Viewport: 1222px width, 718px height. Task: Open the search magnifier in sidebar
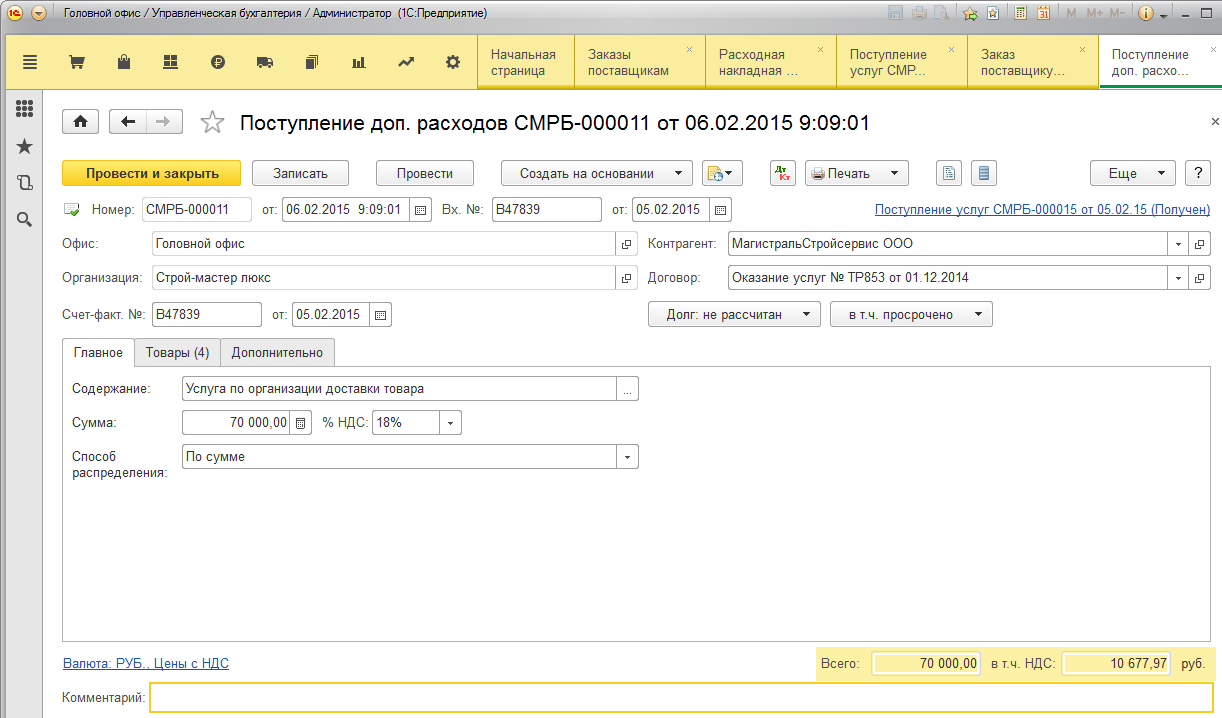[25, 219]
